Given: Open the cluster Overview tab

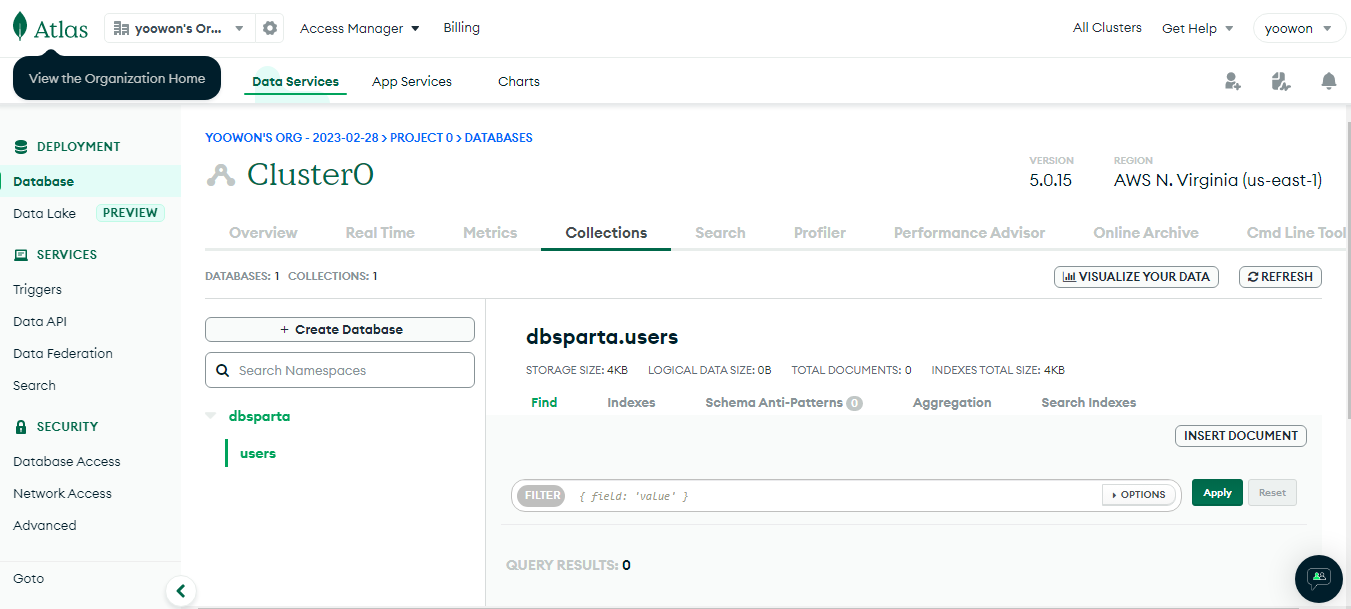Looking at the screenshot, I should (263, 233).
